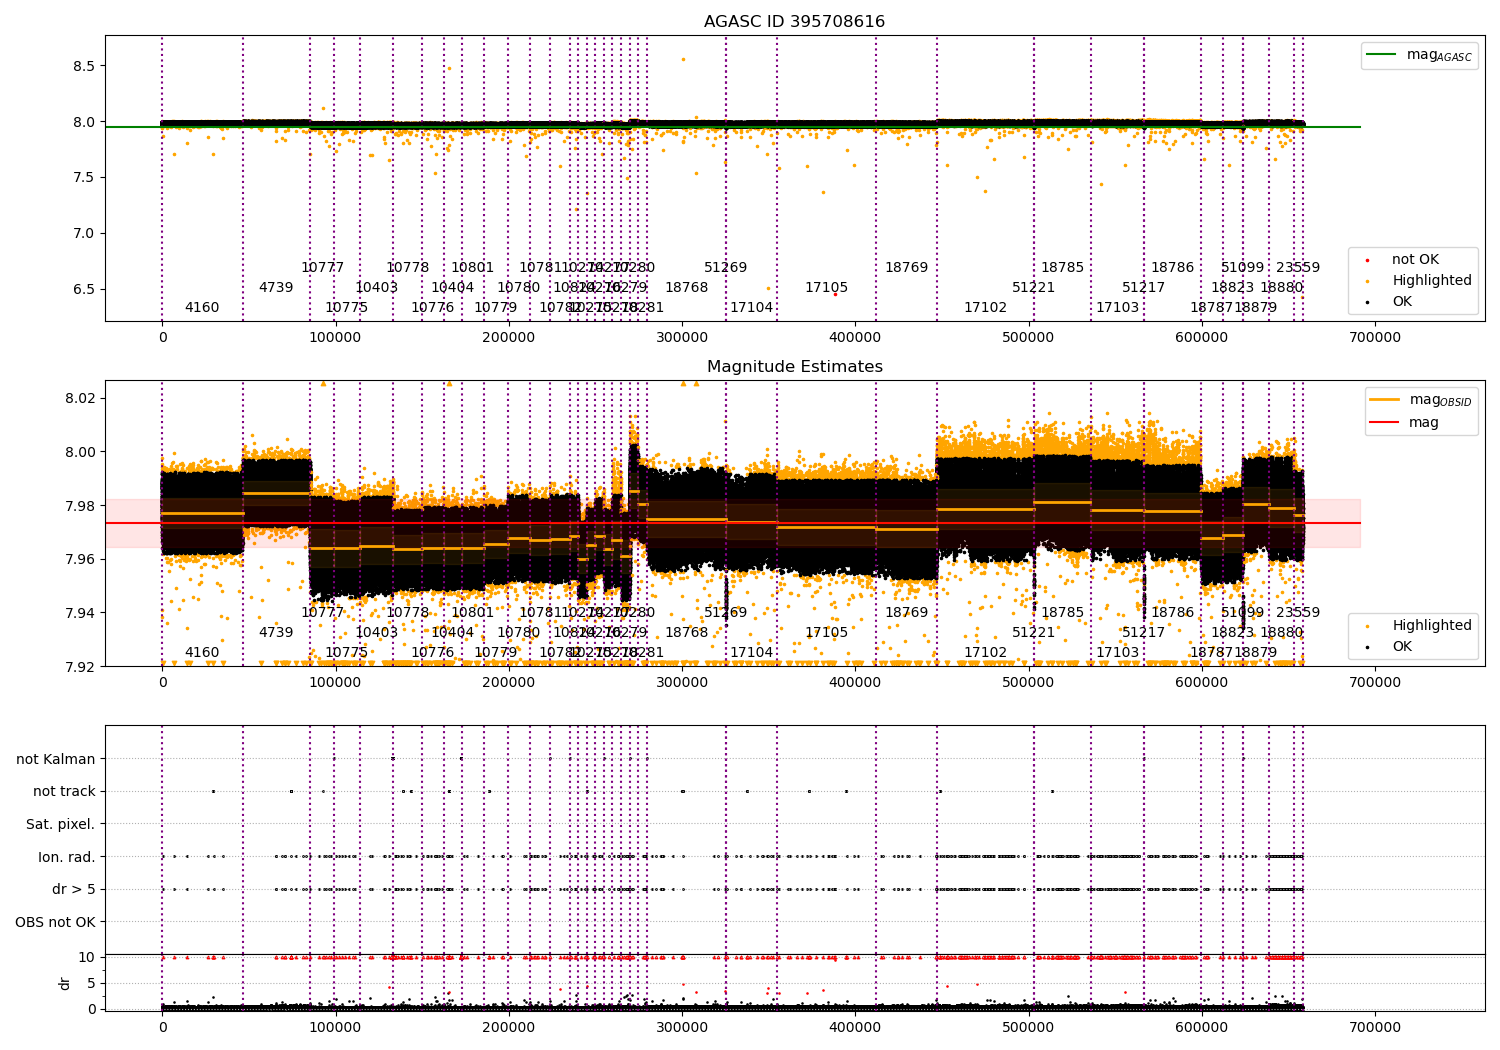The width and height of the screenshot is (1500, 1050).
Task: Click the 7.92 y-axis tick label
Action: (79, 667)
